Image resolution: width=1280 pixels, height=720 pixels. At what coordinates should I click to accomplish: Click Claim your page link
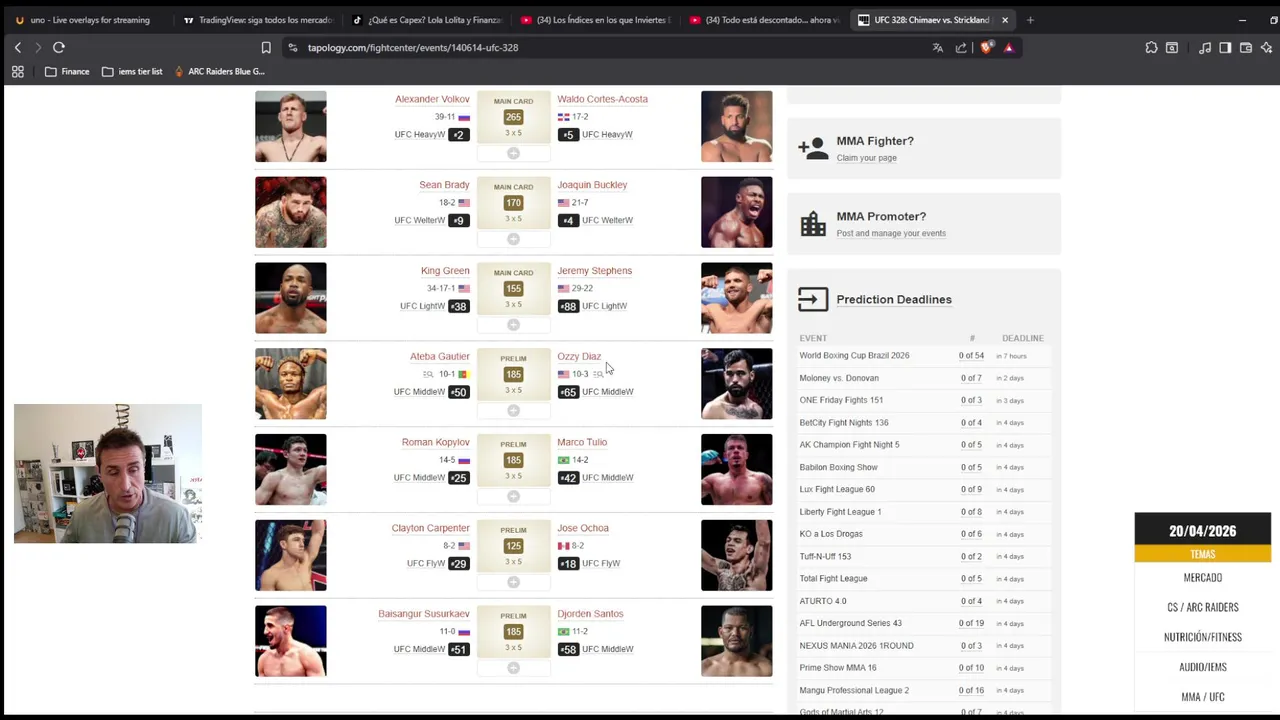click(x=866, y=158)
